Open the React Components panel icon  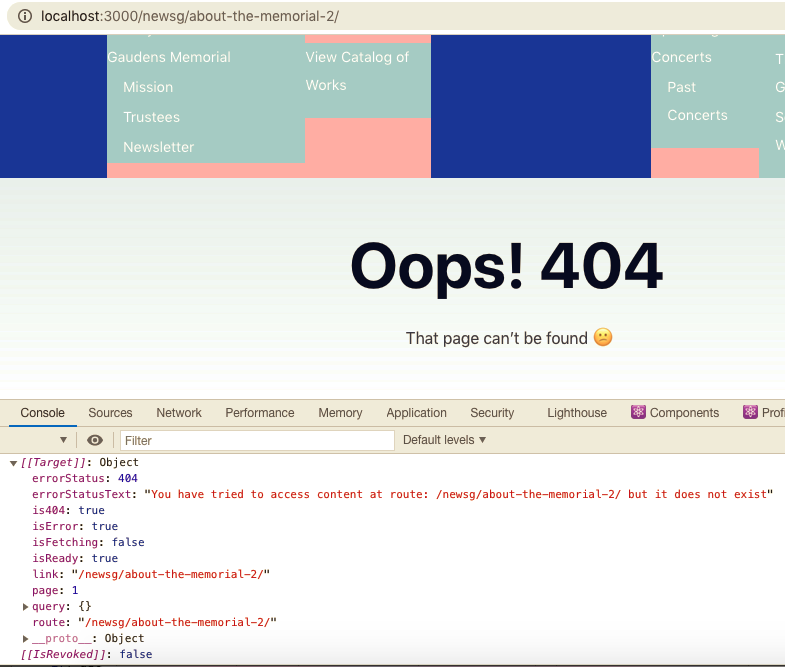tap(638, 413)
